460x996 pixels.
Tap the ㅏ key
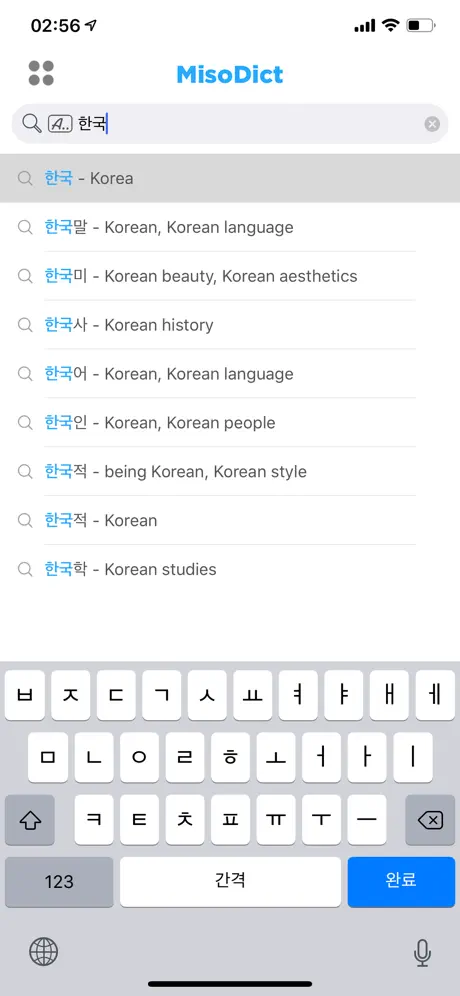tap(367, 757)
